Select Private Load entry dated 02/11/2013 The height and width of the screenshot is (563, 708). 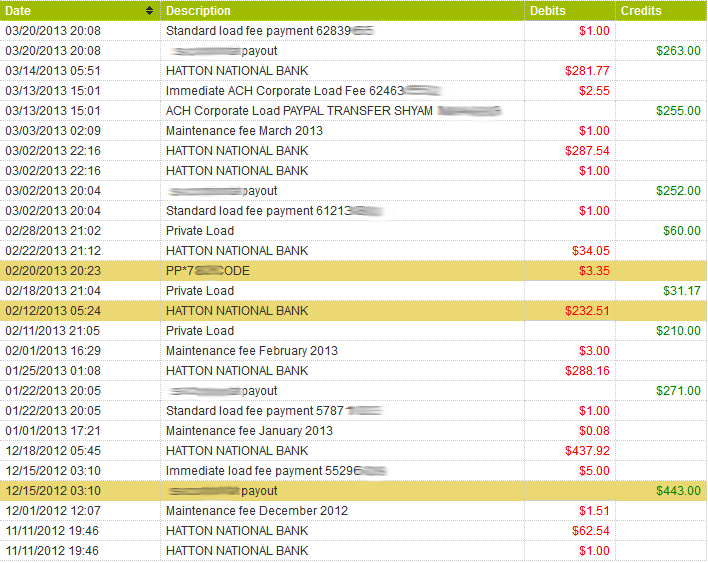(x=200, y=331)
